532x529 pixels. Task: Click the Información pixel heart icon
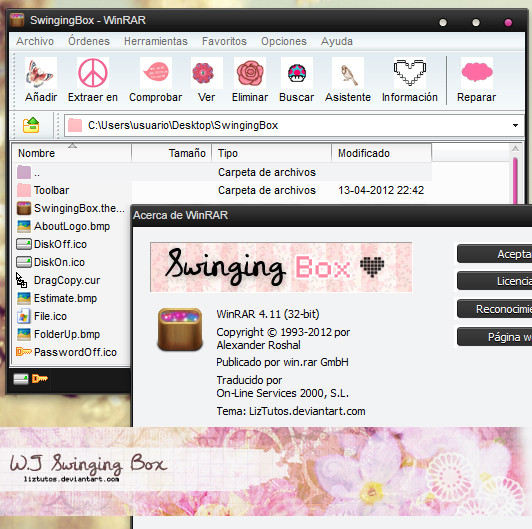coord(410,73)
